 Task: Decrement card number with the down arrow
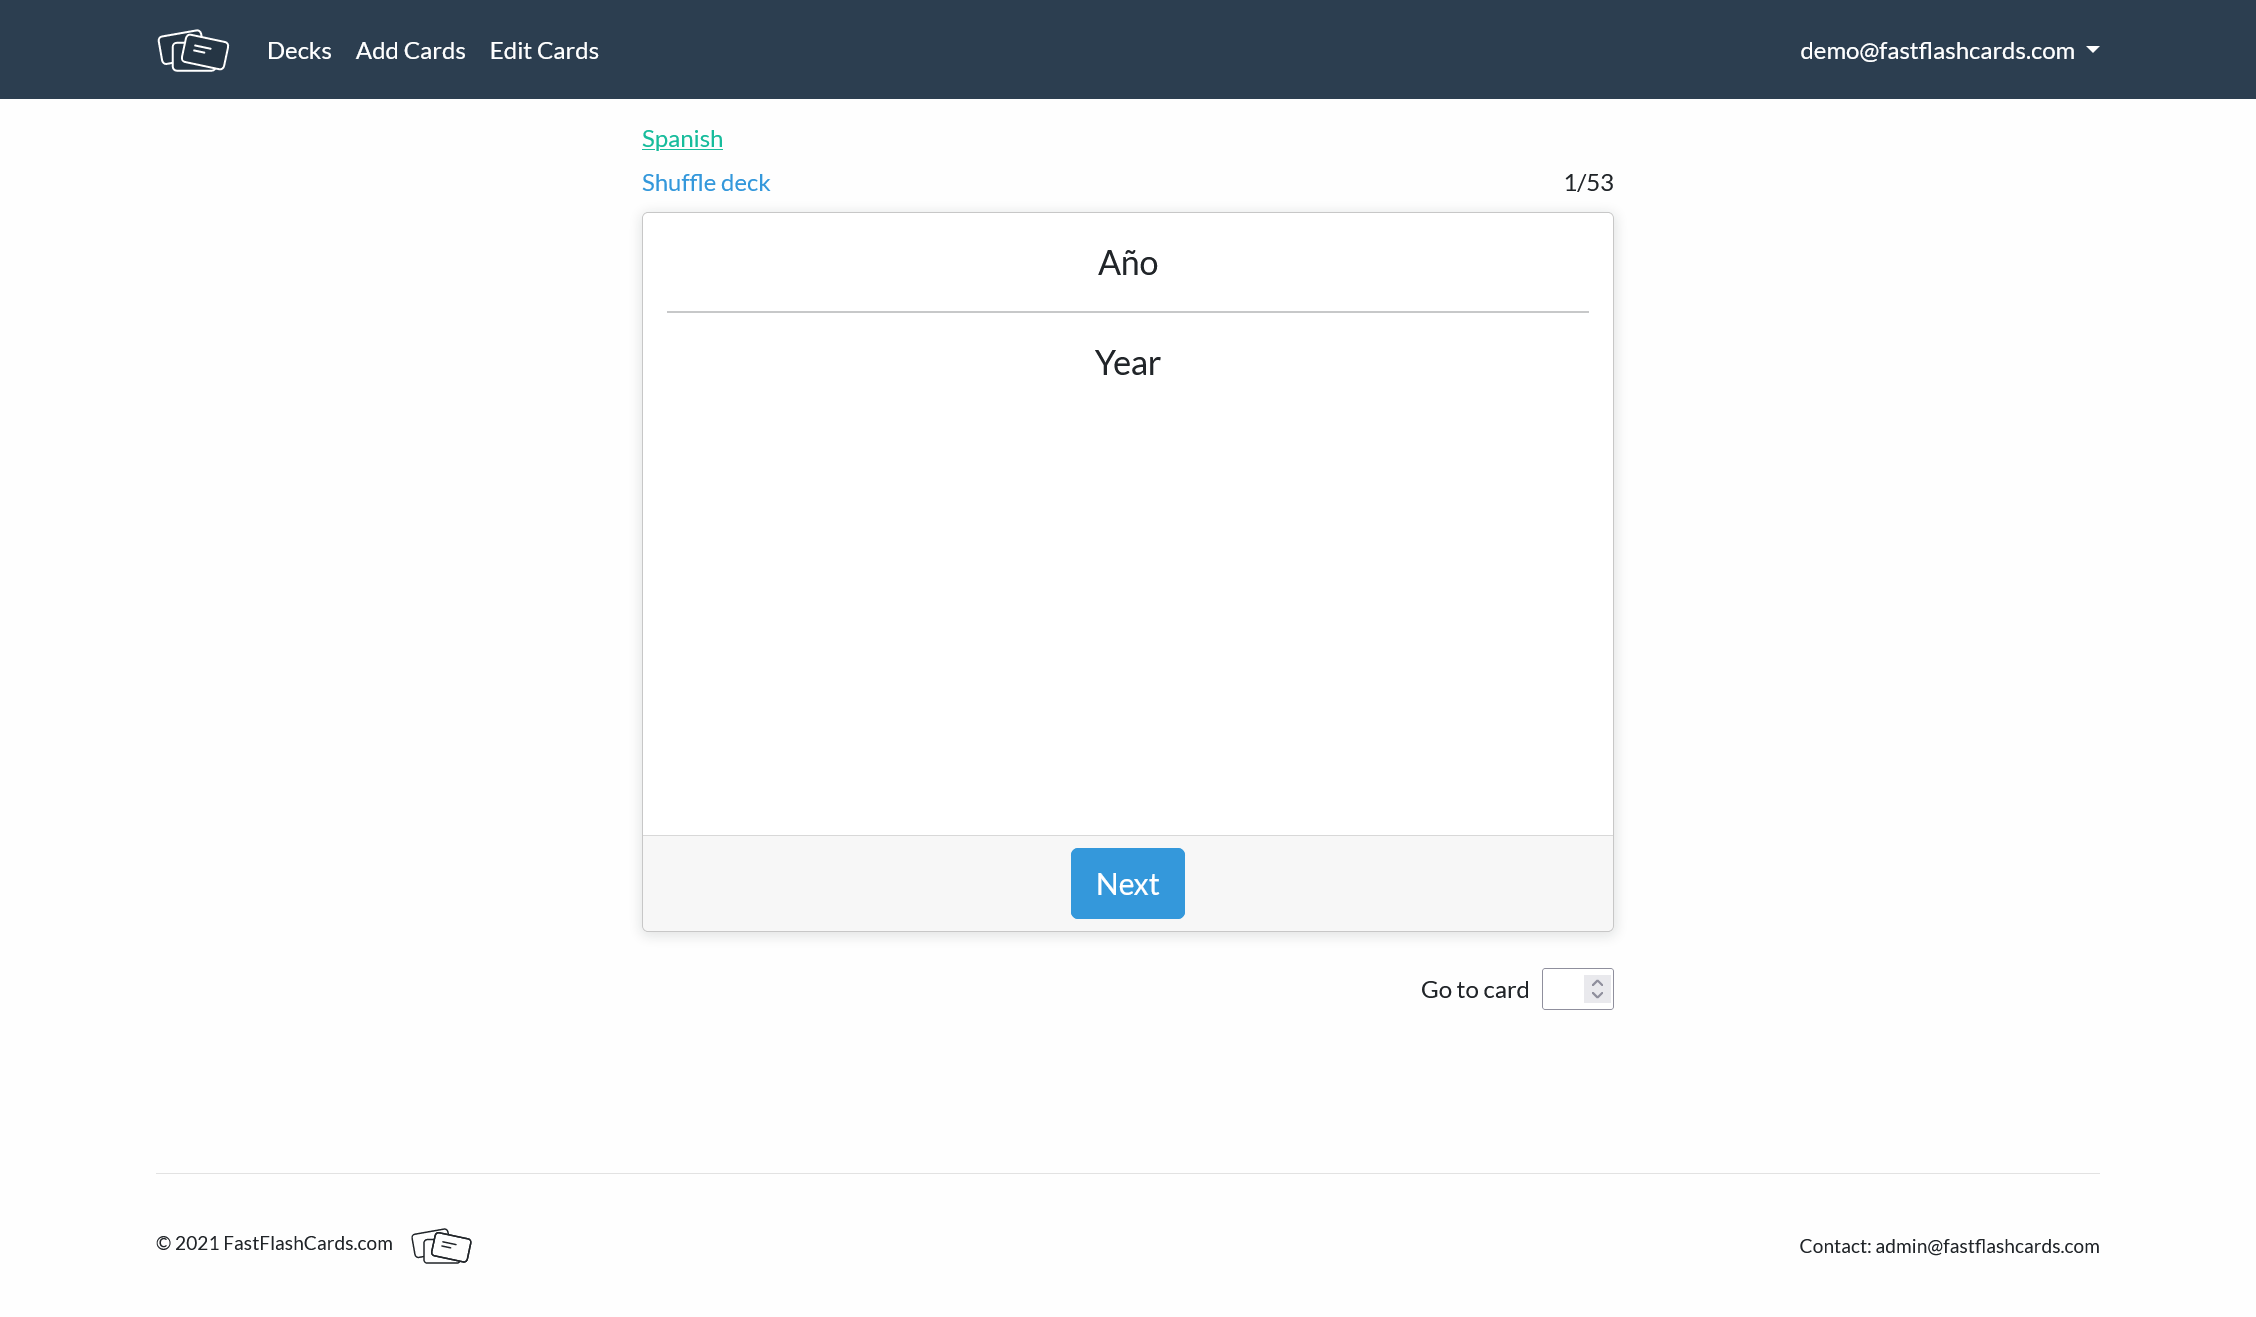1597,996
